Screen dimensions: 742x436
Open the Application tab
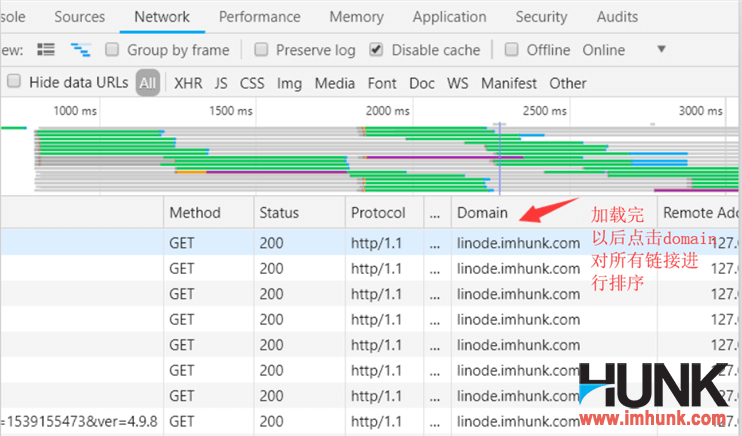pos(449,17)
